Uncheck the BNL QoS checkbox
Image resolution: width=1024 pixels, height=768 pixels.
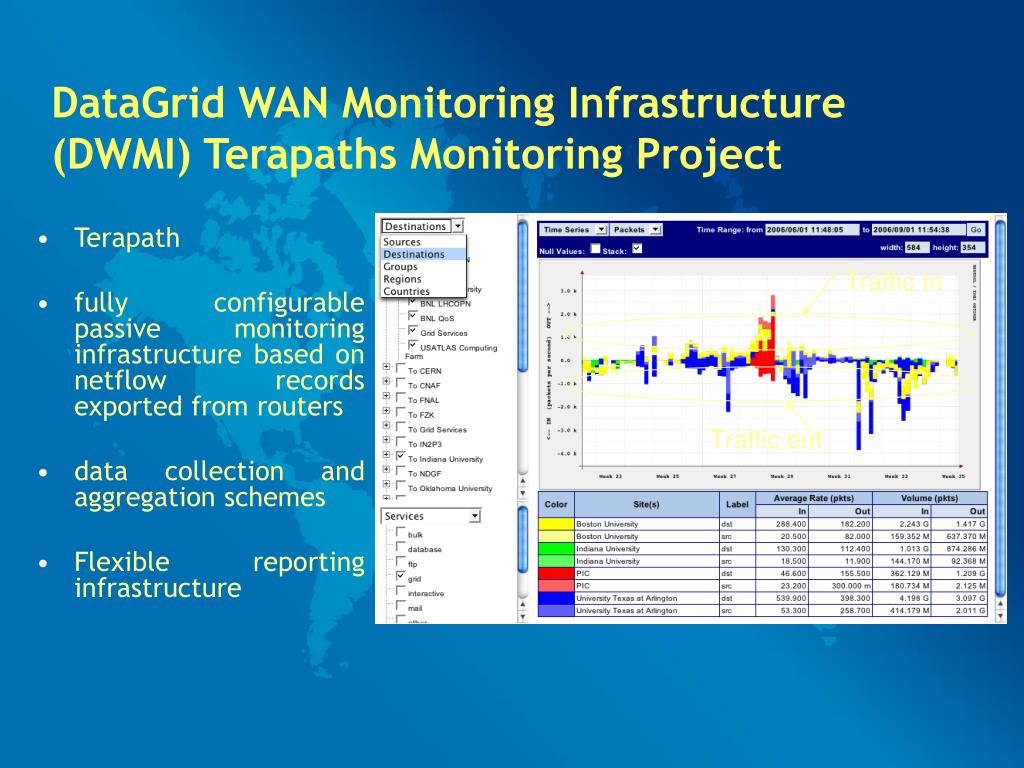coord(413,316)
